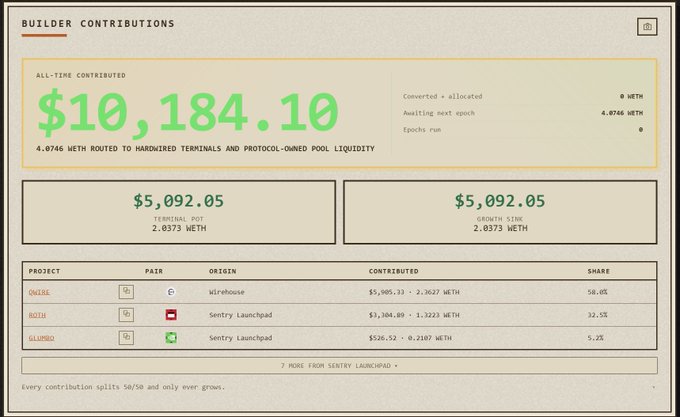680x417 pixels.
Task: Open the GLUMBO green pair icon
Action: 171,338
